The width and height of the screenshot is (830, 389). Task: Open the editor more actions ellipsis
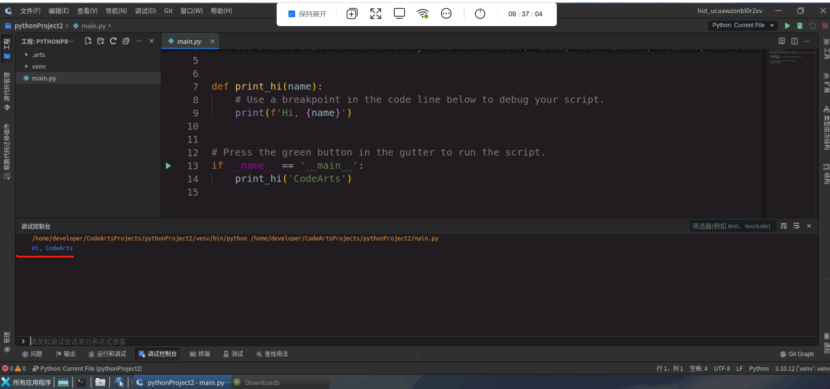[808, 41]
